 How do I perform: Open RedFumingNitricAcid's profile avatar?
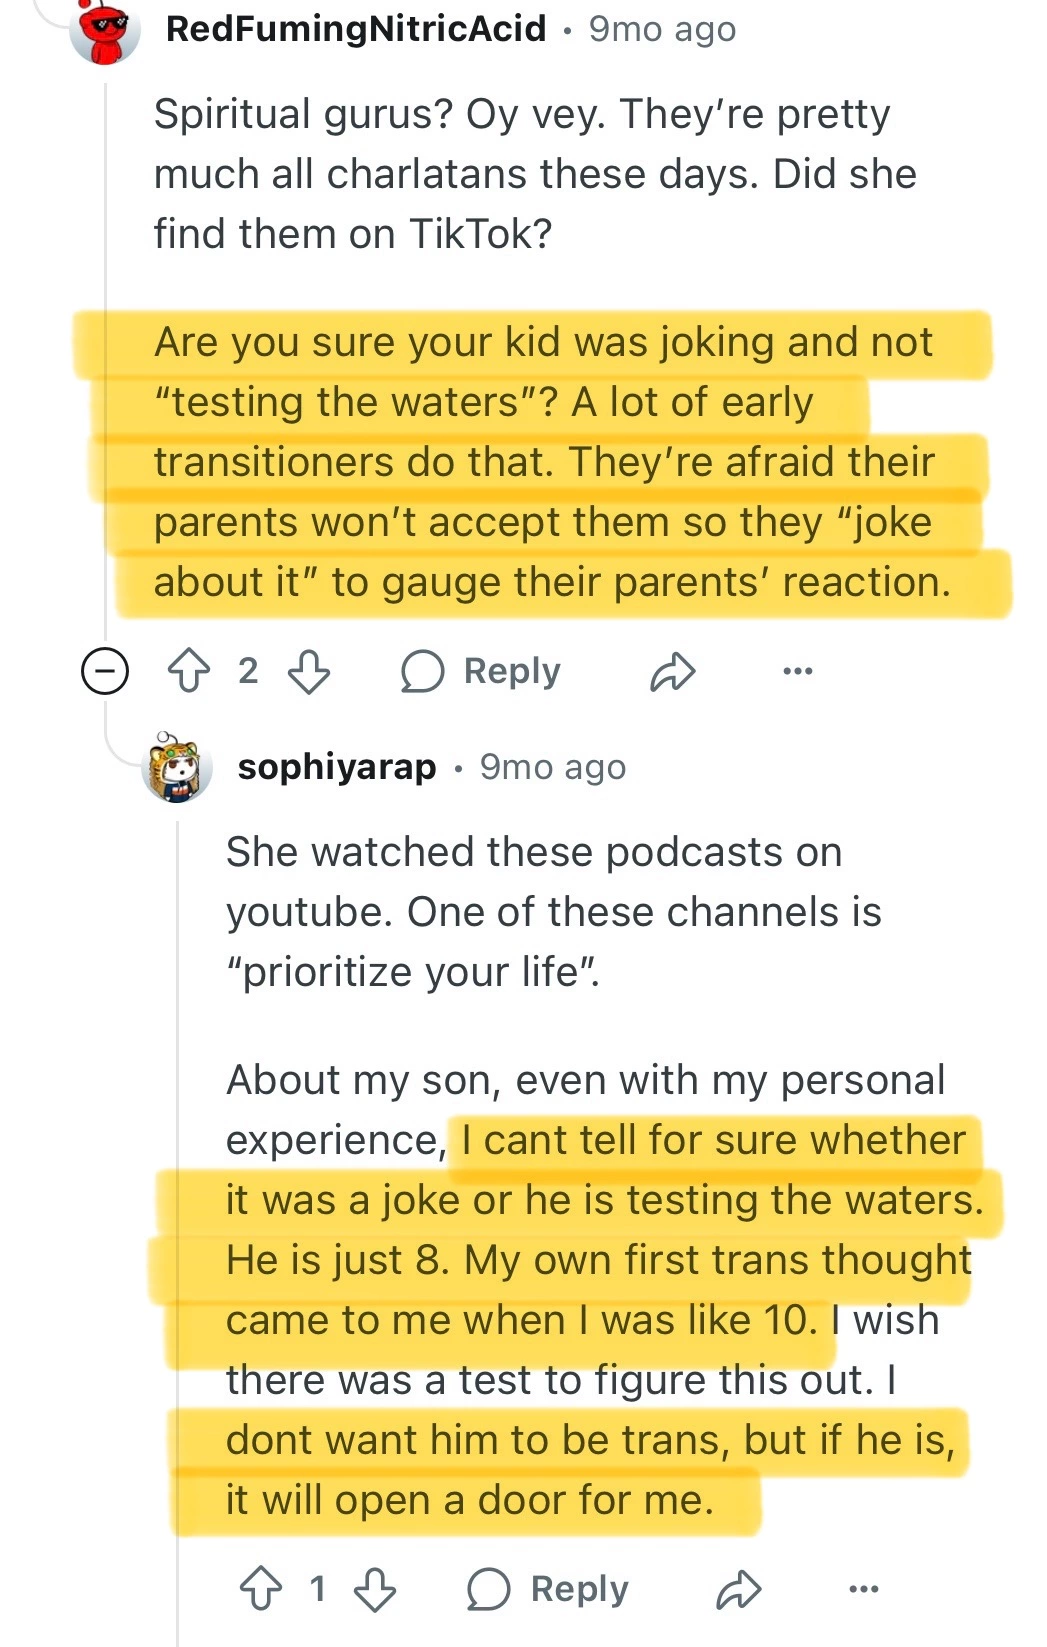click(105, 30)
